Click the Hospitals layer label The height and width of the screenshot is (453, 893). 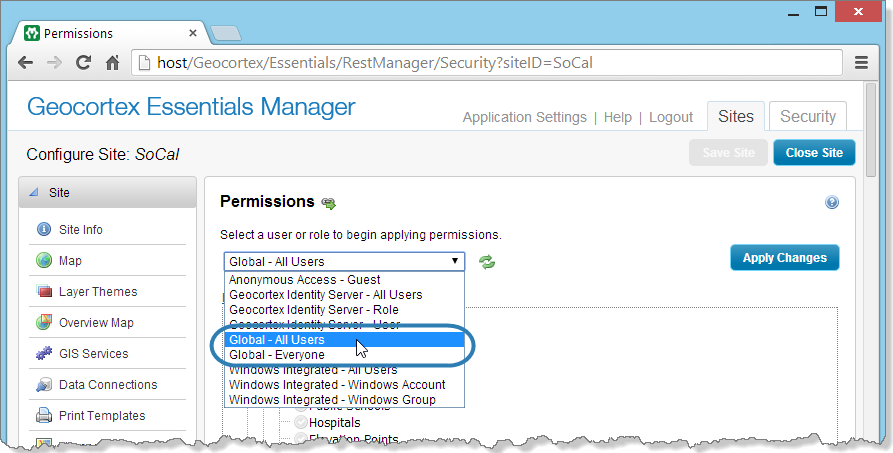click(x=335, y=423)
